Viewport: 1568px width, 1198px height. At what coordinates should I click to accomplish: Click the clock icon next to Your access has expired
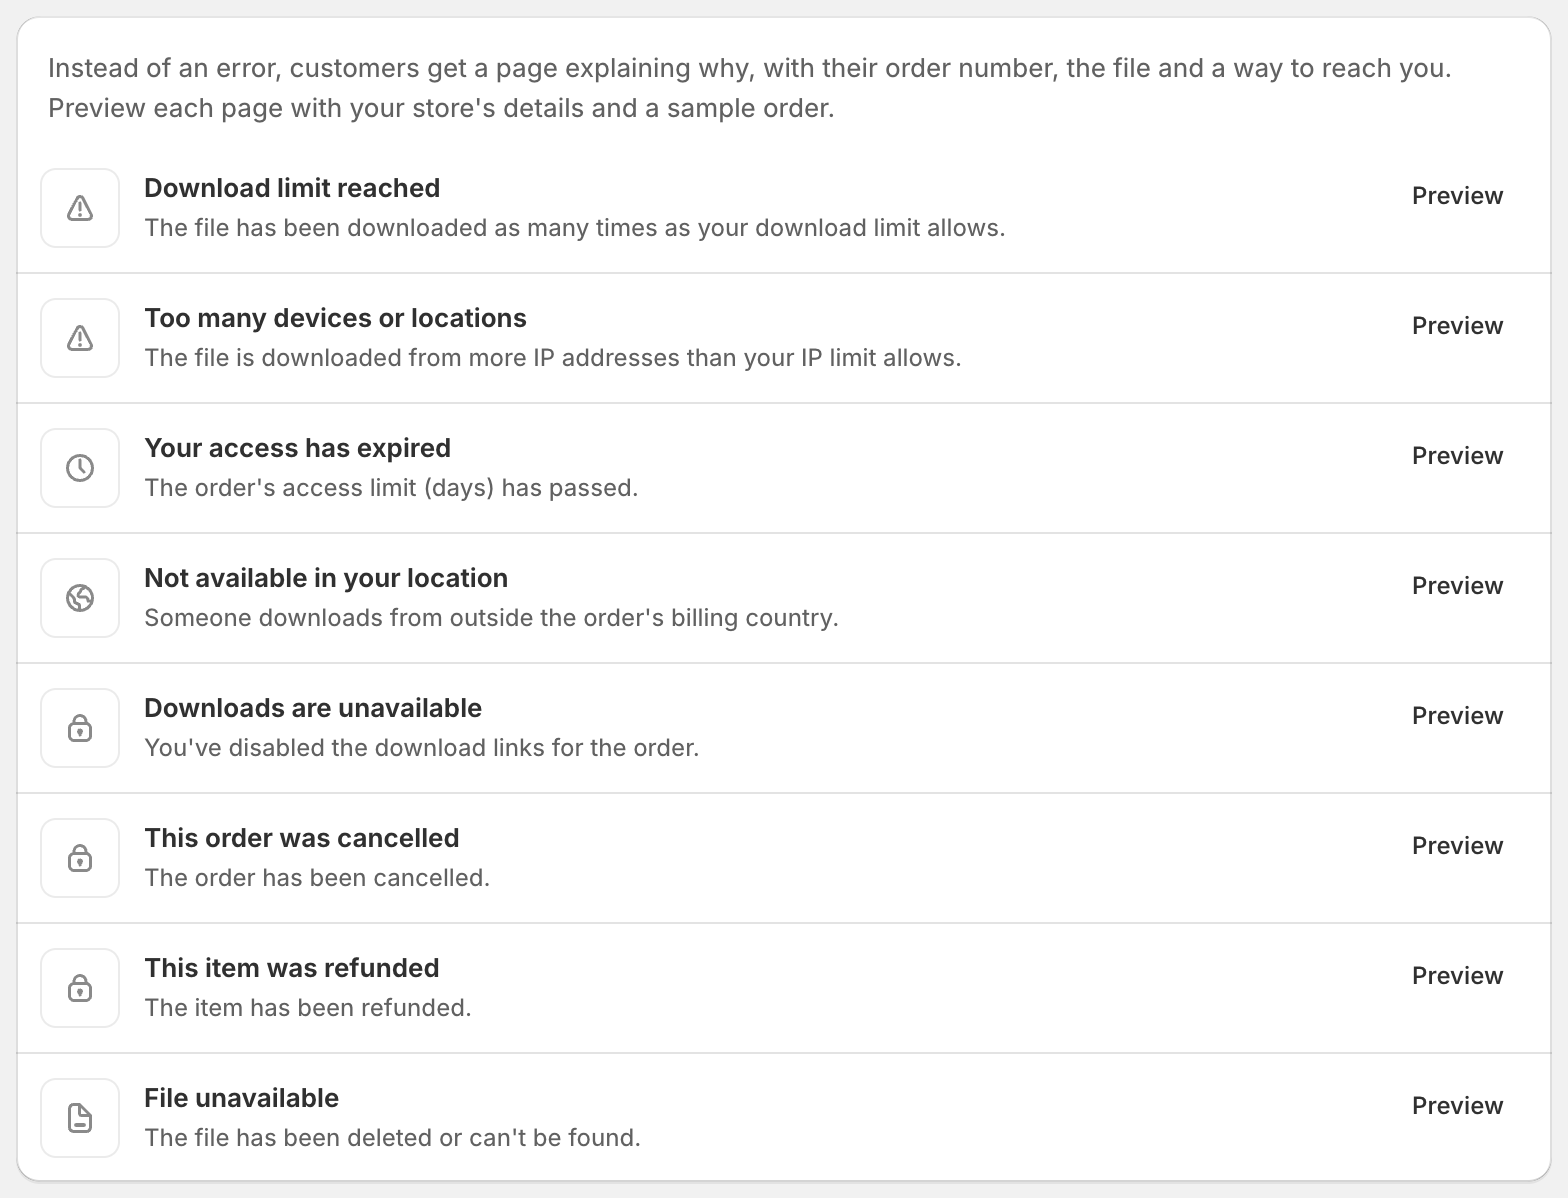(80, 468)
